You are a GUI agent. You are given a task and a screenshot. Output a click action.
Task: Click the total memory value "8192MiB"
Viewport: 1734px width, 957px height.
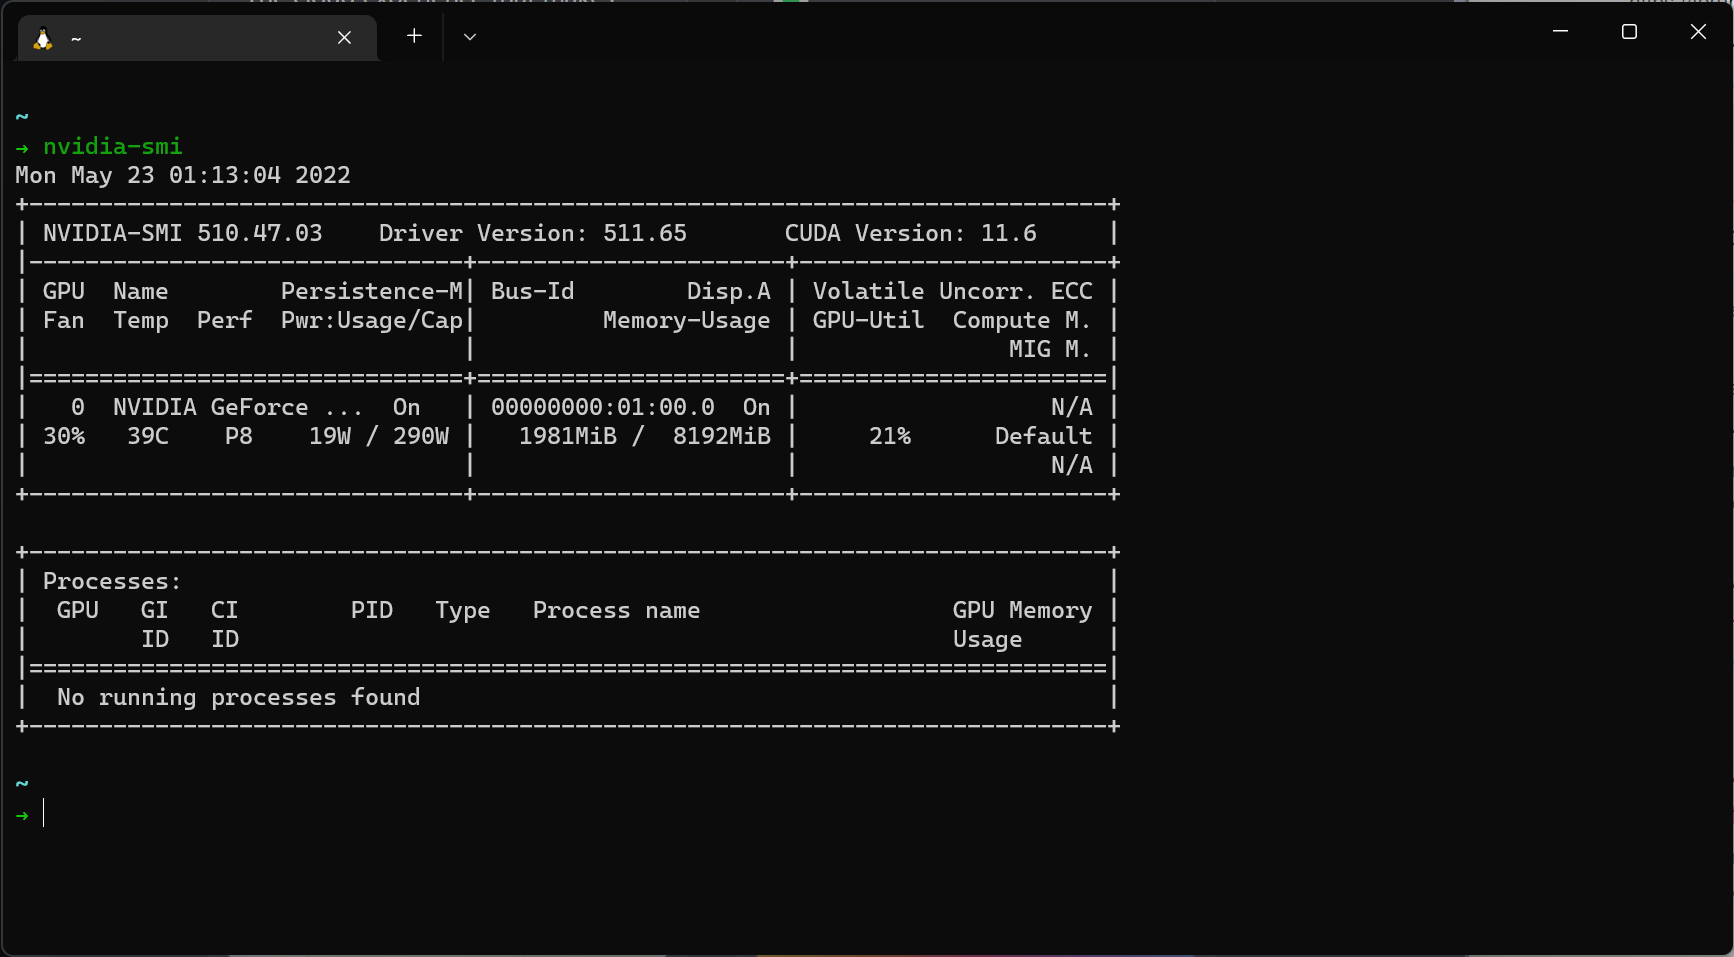(722, 437)
